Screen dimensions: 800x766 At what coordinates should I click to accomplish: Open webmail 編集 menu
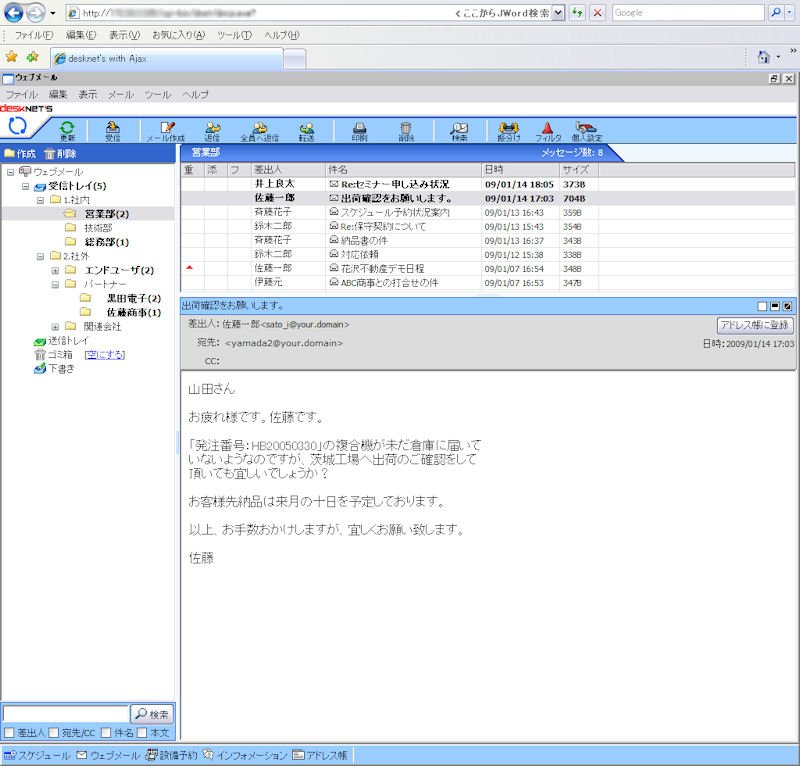(x=58, y=94)
